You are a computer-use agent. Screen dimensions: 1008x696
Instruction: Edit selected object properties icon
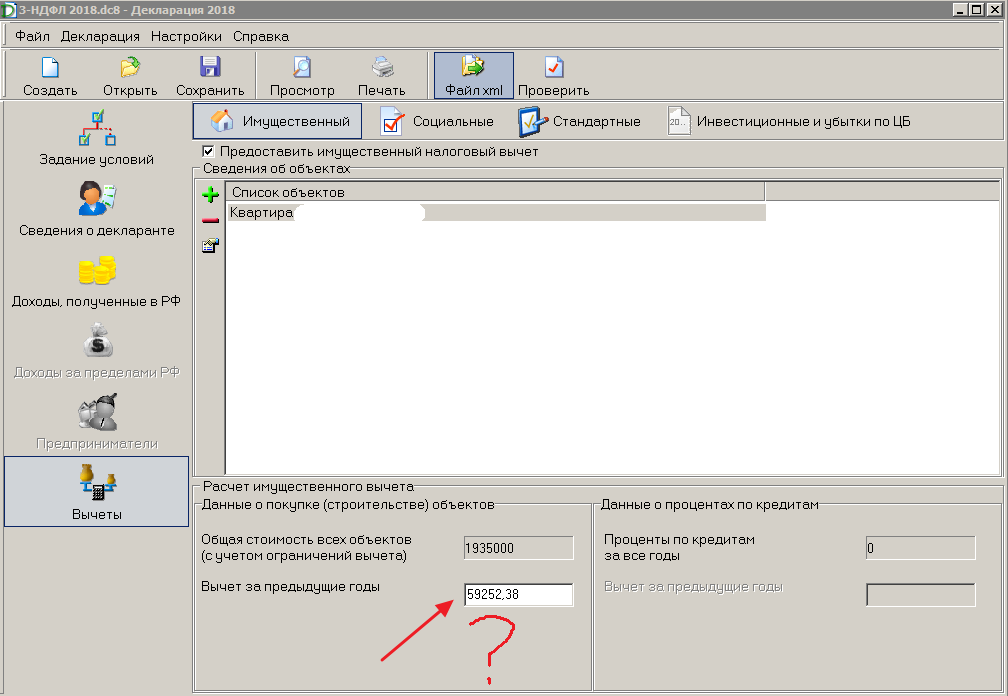click(210, 245)
